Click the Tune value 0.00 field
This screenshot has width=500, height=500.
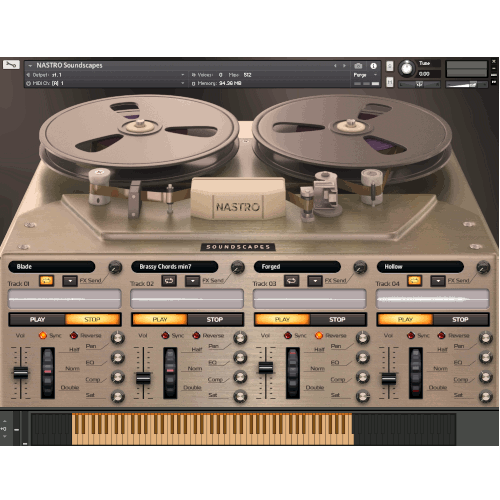point(429,74)
